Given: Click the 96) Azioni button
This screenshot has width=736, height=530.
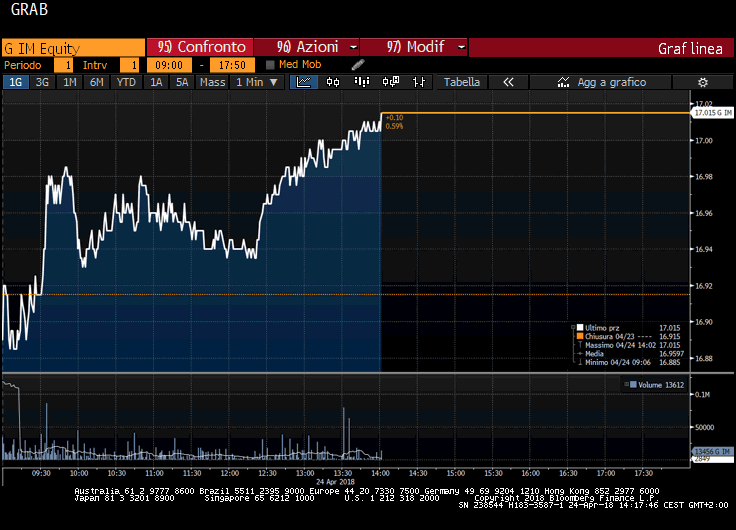Looking at the screenshot, I should (307, 47).
